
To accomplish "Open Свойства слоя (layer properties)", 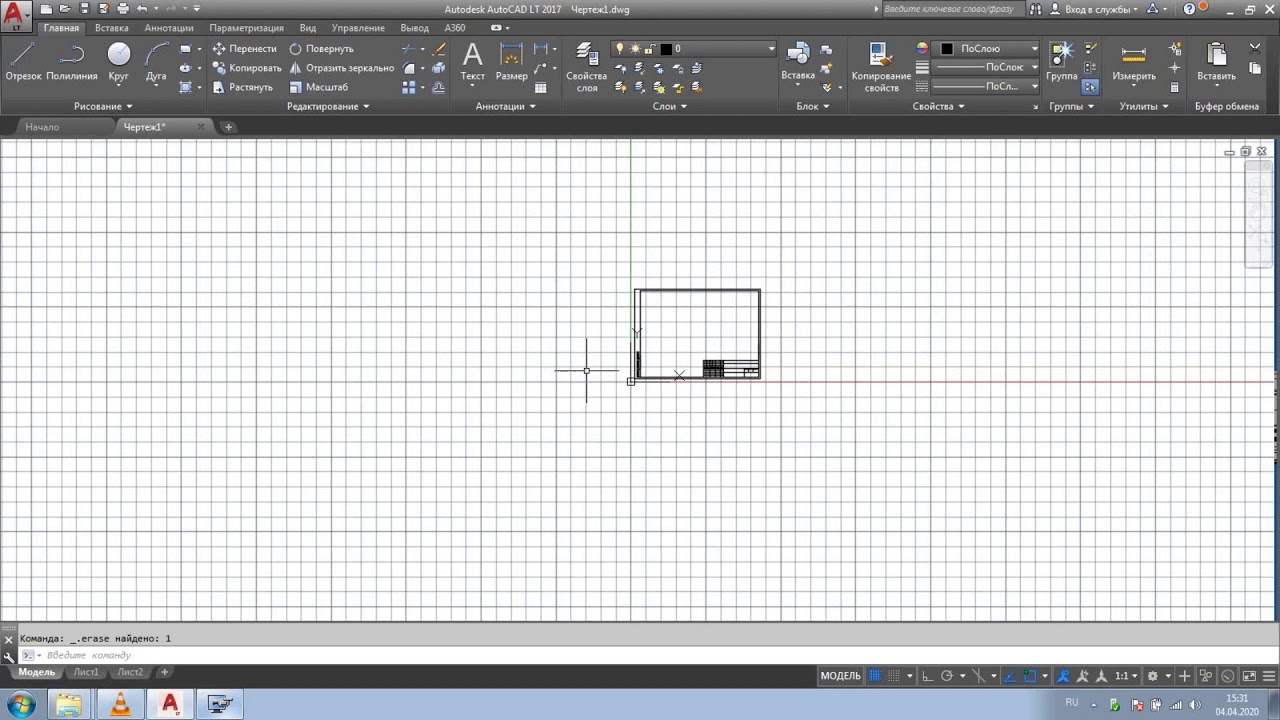I will 587,67.
